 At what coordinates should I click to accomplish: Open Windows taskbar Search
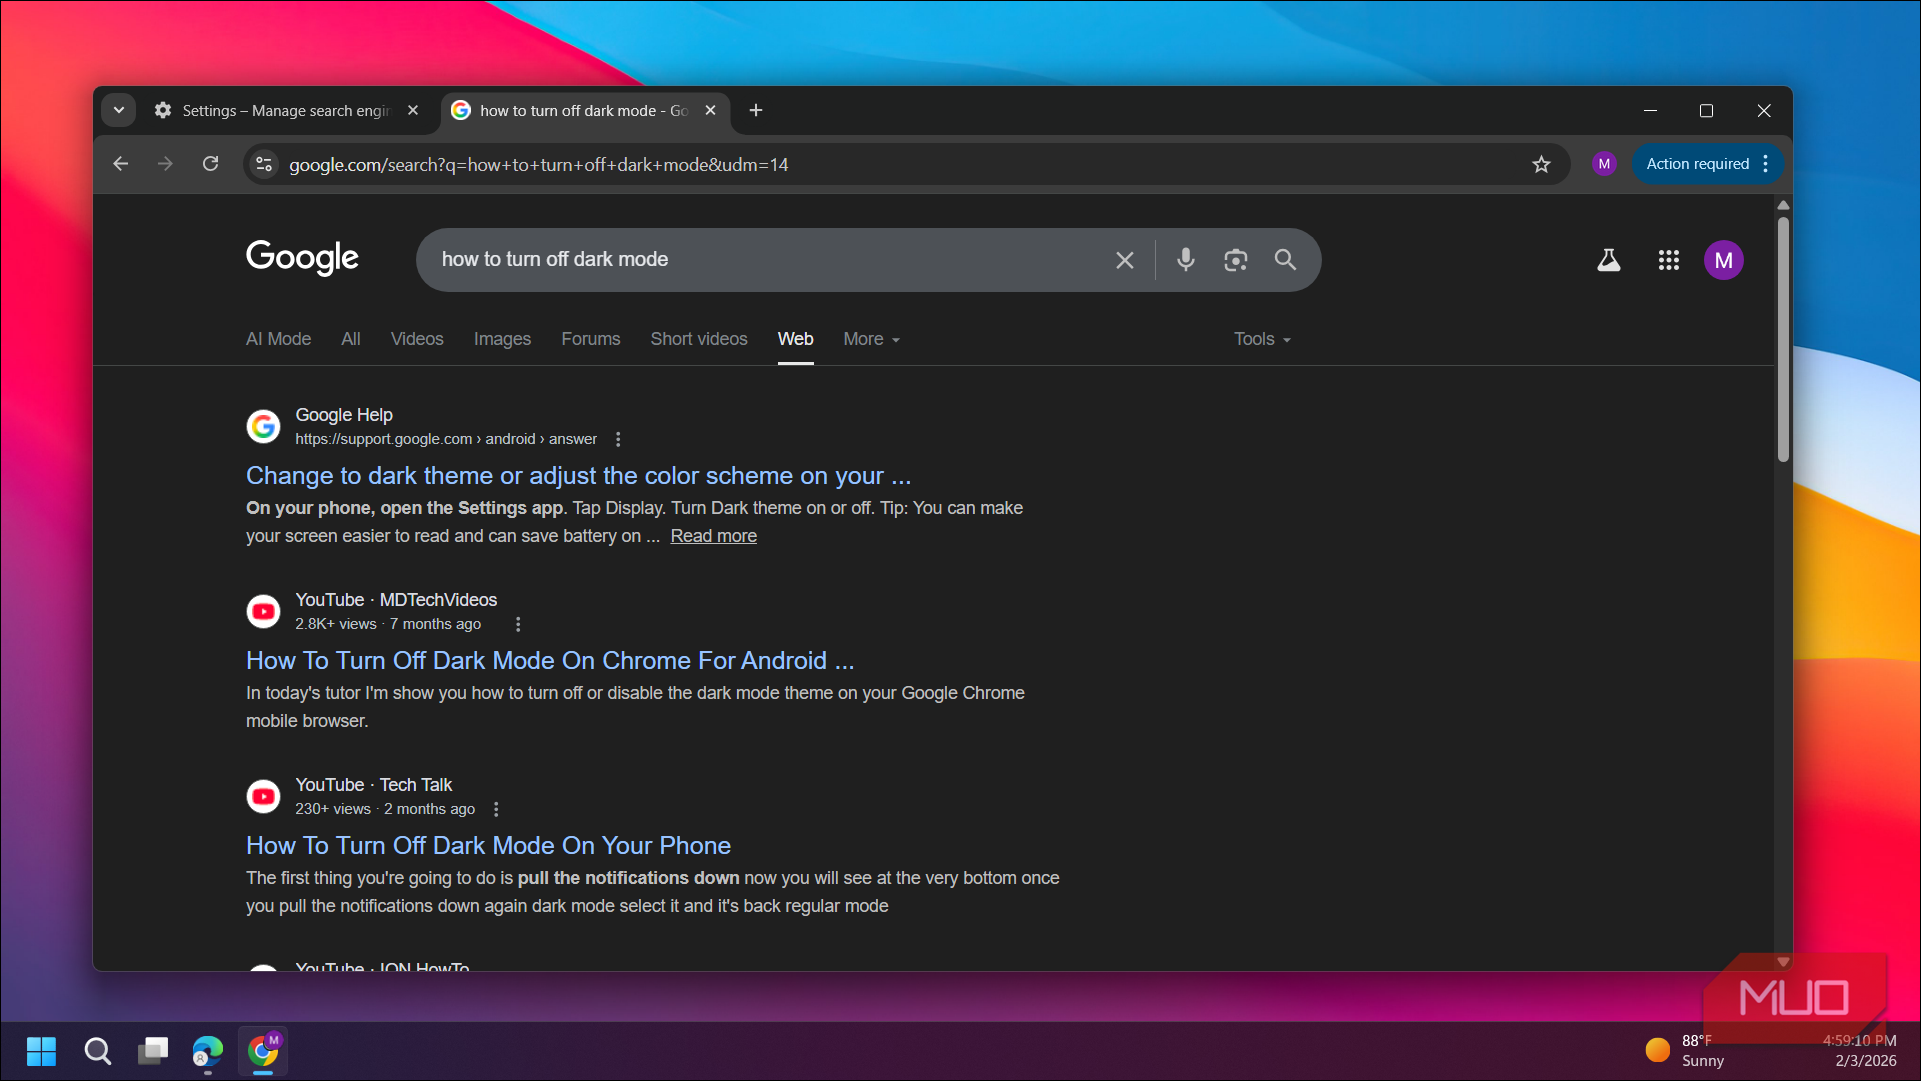pyautogui.click(x=97, y=1051)
